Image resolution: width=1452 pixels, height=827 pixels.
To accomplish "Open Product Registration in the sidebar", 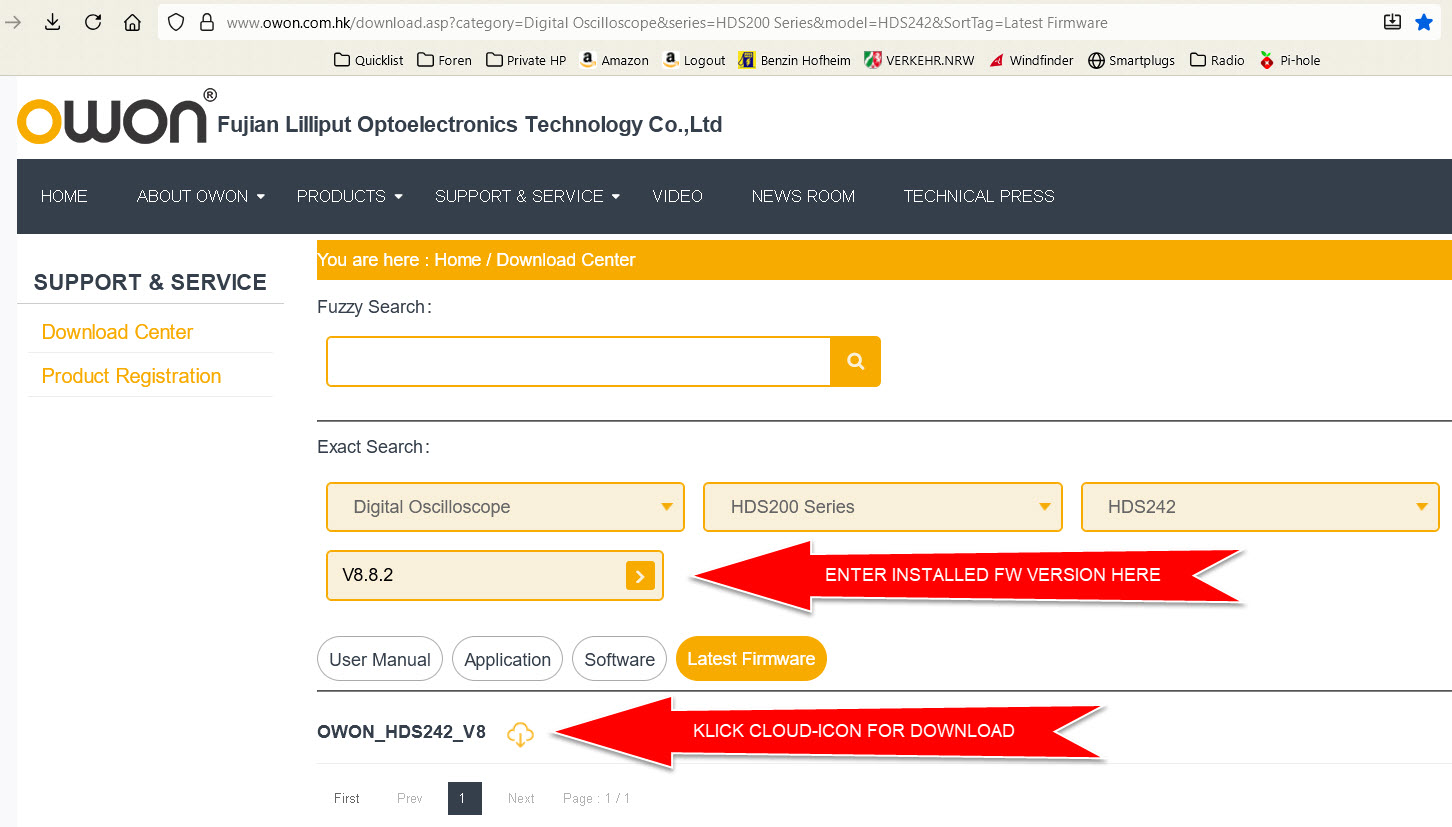I will [131, 376].
